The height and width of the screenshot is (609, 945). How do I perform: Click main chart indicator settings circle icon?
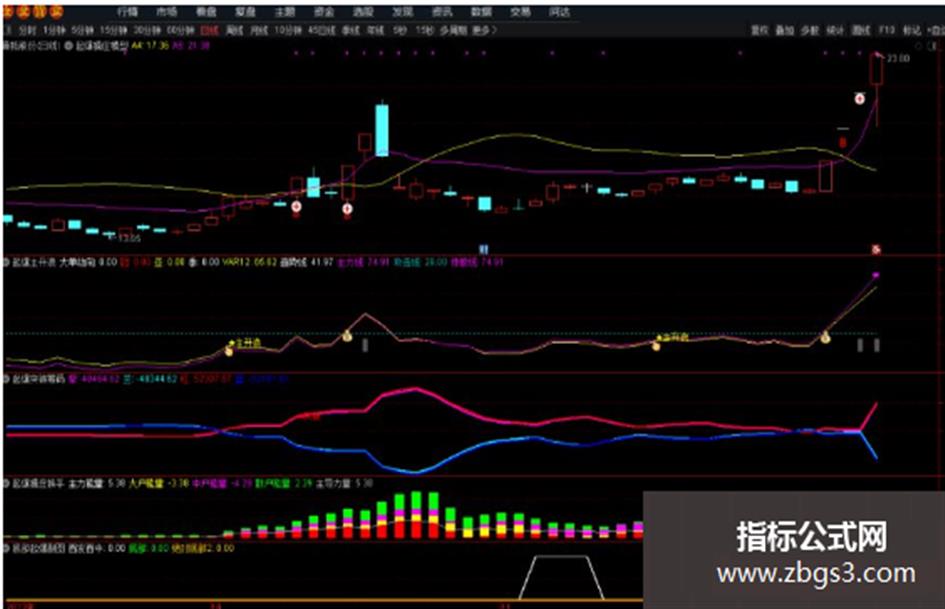[x=68, y=45]
